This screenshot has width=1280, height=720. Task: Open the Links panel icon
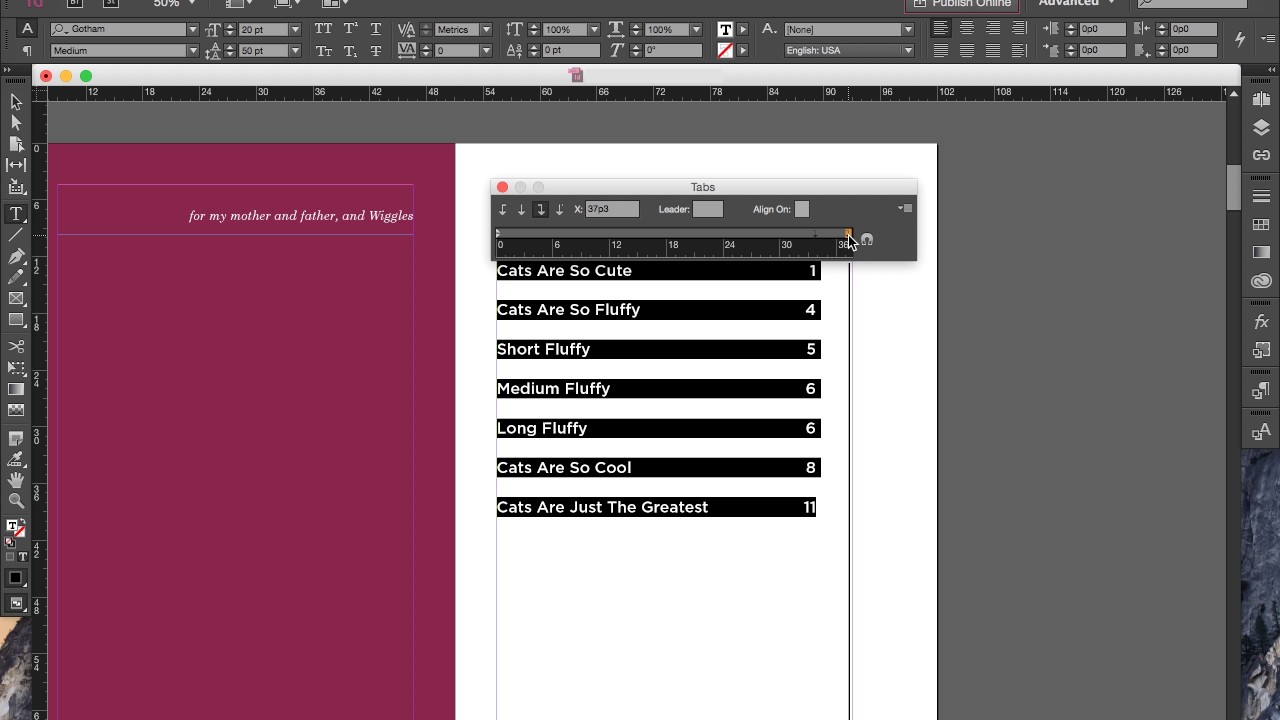click(x=1261, y=155)
